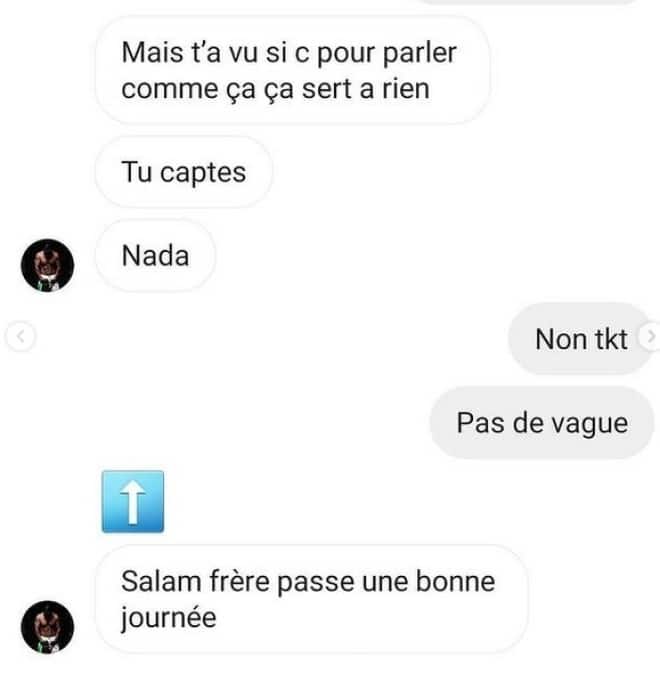Click the blue up arrow emoji
Viewport: 660px width, 674px height.
132,502
